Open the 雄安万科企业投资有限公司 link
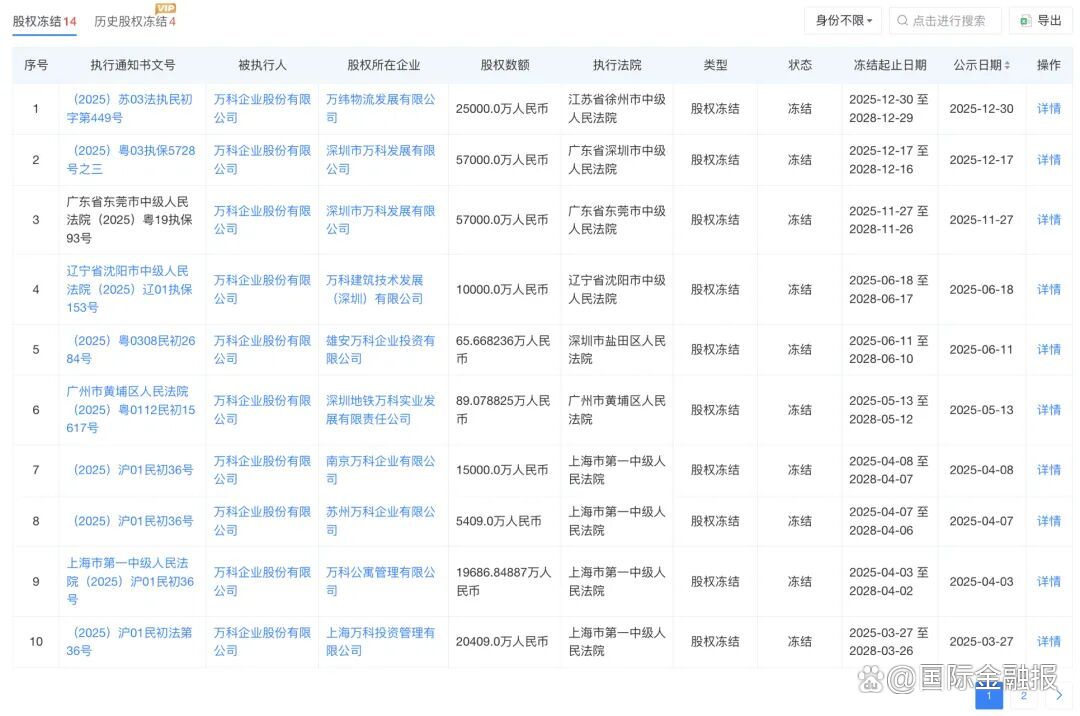1080x716 pixels. (x=380, y=349)
